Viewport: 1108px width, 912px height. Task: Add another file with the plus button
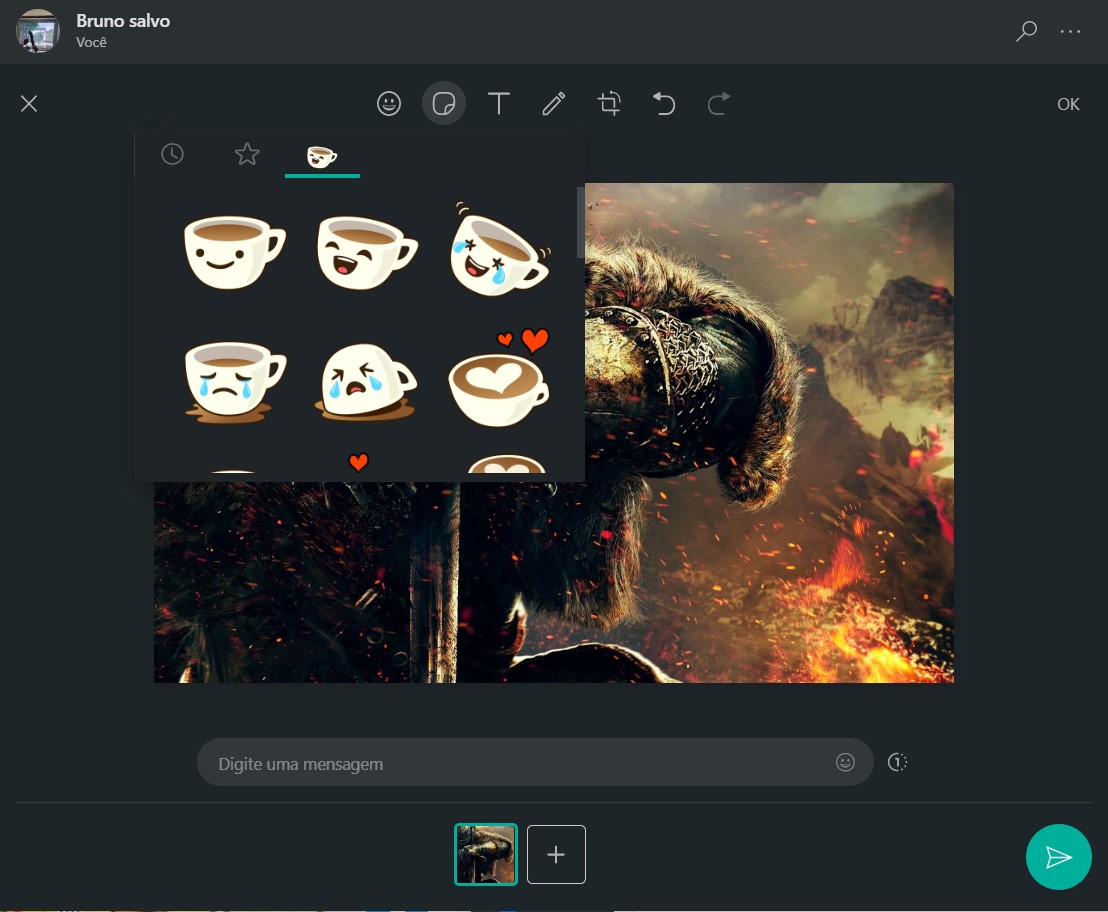click(556, 854)
